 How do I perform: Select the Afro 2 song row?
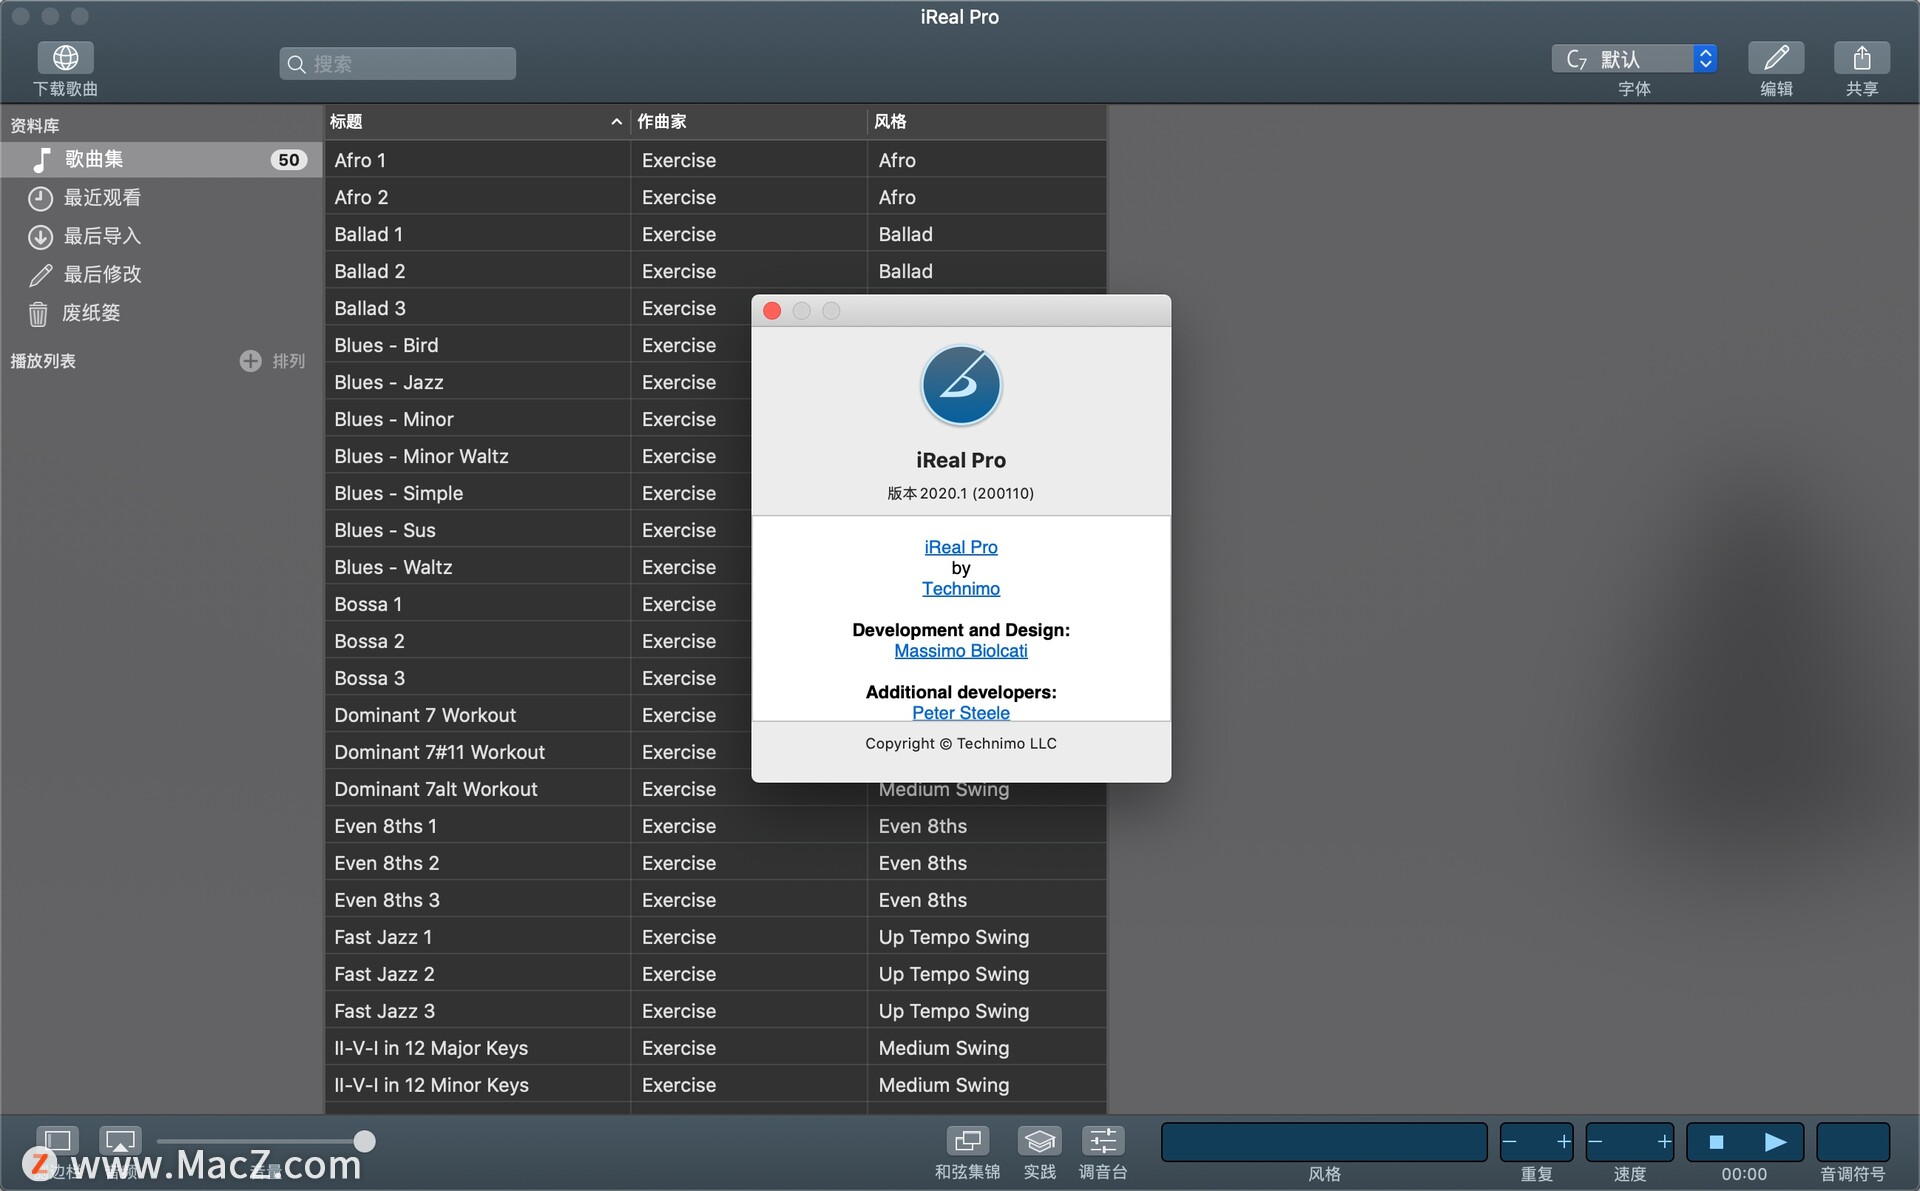click(x=716, y=197)
